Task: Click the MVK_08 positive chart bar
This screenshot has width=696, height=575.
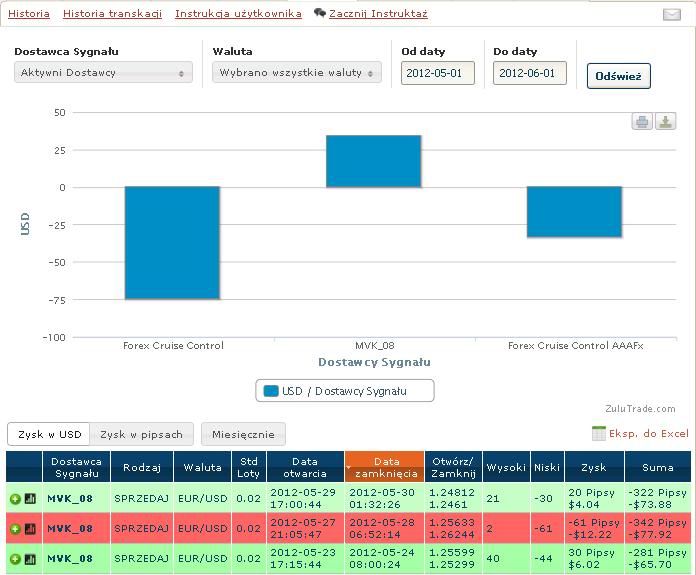Action: [374, 161]
